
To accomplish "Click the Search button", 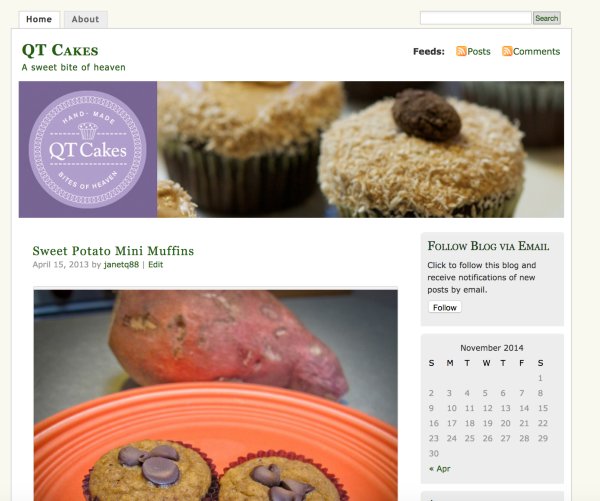I will tap(546, 18).
